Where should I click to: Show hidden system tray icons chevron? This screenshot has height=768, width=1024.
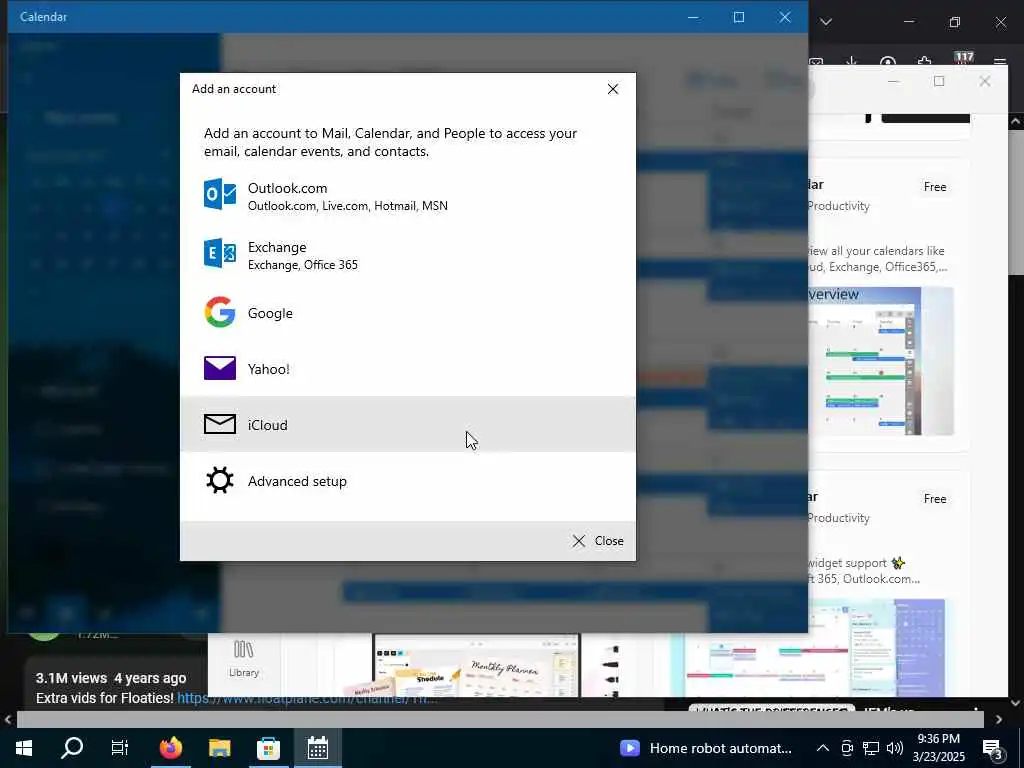tap(823, 748)
